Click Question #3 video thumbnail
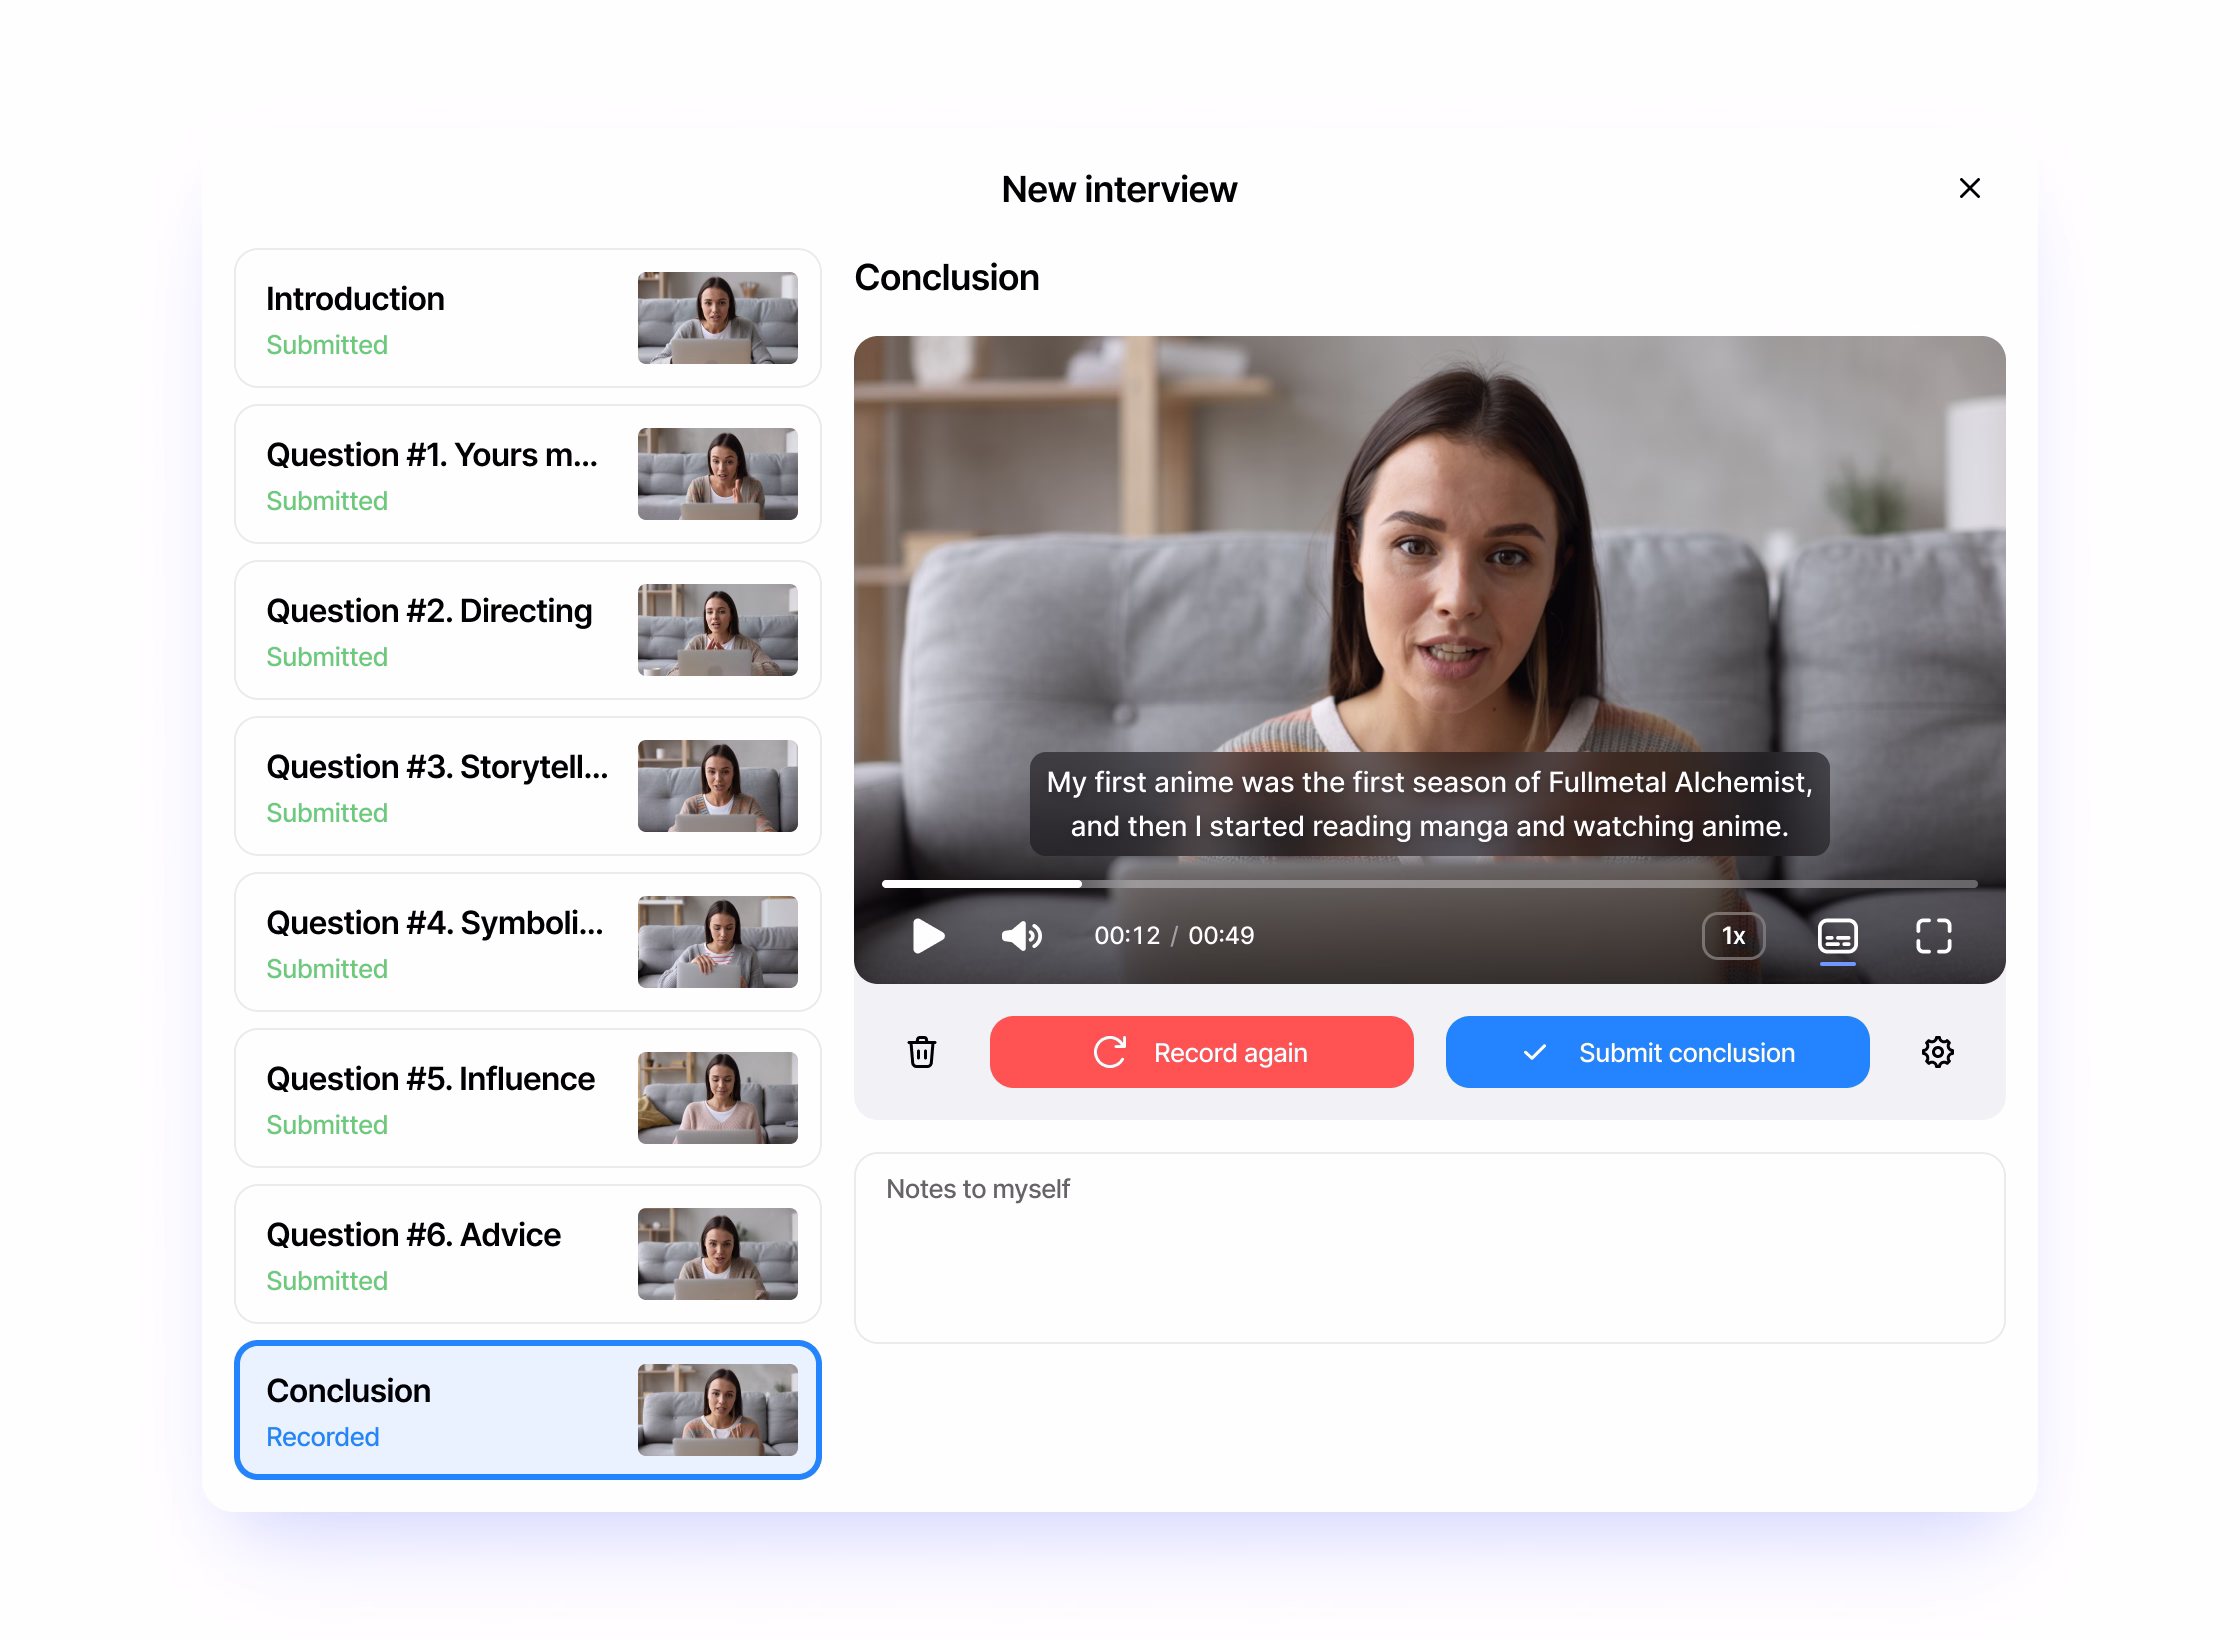Screen dimensions: 2240x1640 pyautogui.click(x=718, y=786)
